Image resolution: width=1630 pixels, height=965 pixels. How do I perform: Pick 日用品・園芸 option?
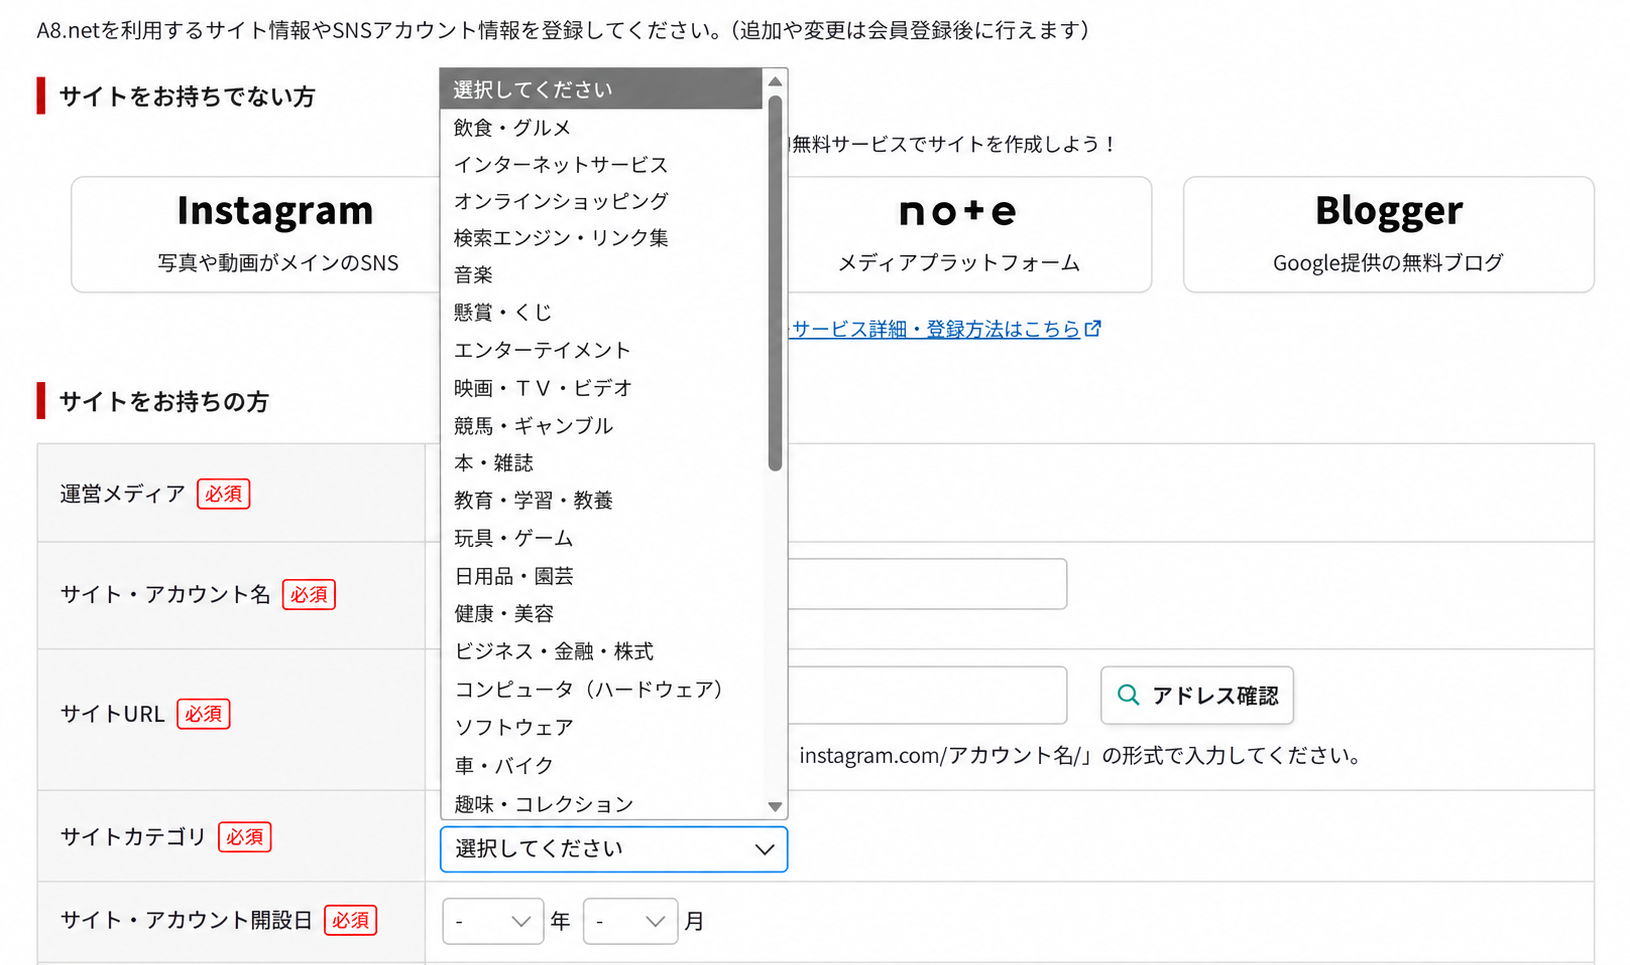(x=602, y=576)
